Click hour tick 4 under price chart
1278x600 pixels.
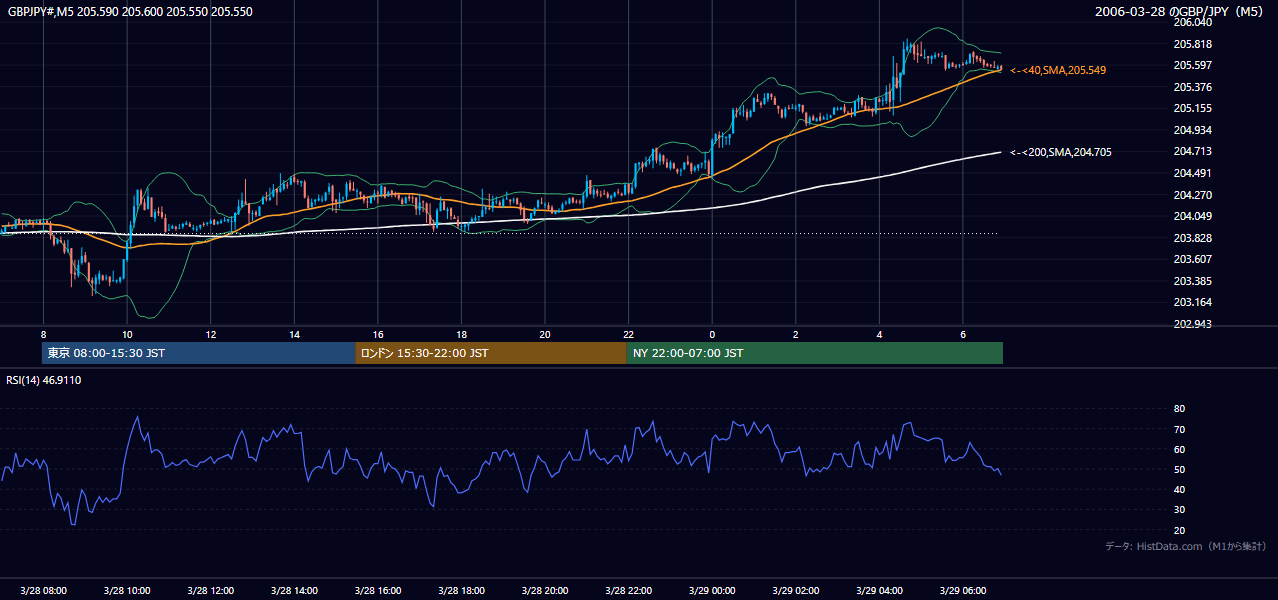880,334
